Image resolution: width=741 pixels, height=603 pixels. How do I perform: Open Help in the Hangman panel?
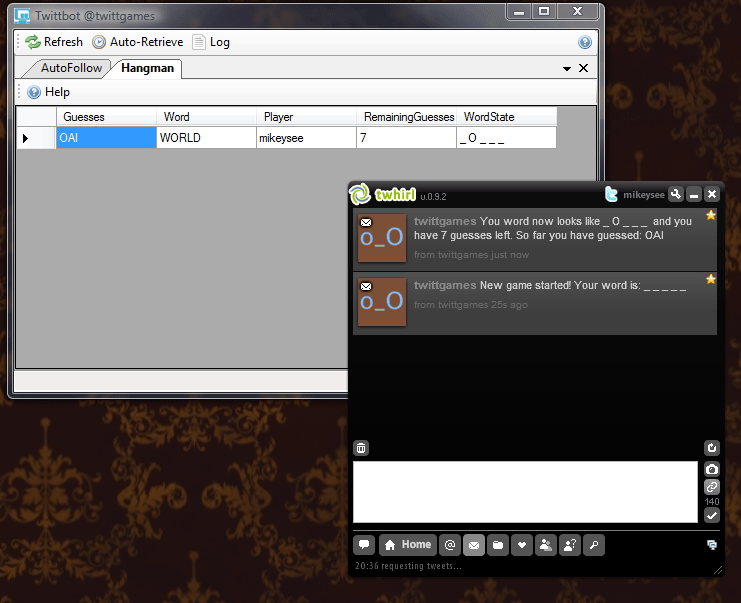tap(48, 92)
